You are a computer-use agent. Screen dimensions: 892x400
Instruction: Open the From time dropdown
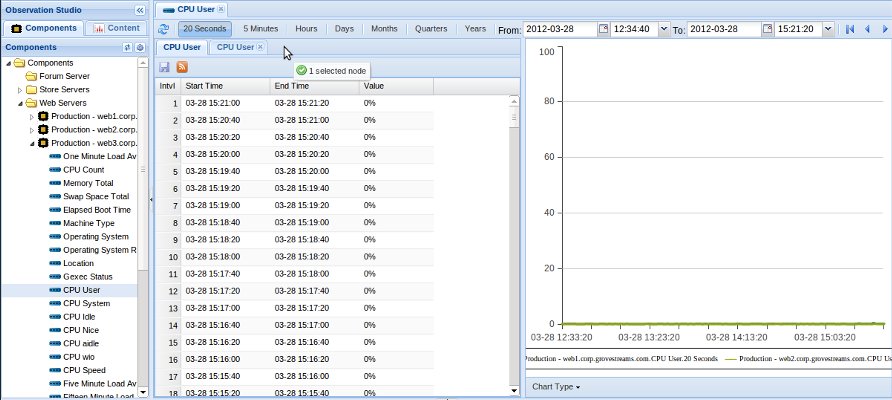(665, 29)
